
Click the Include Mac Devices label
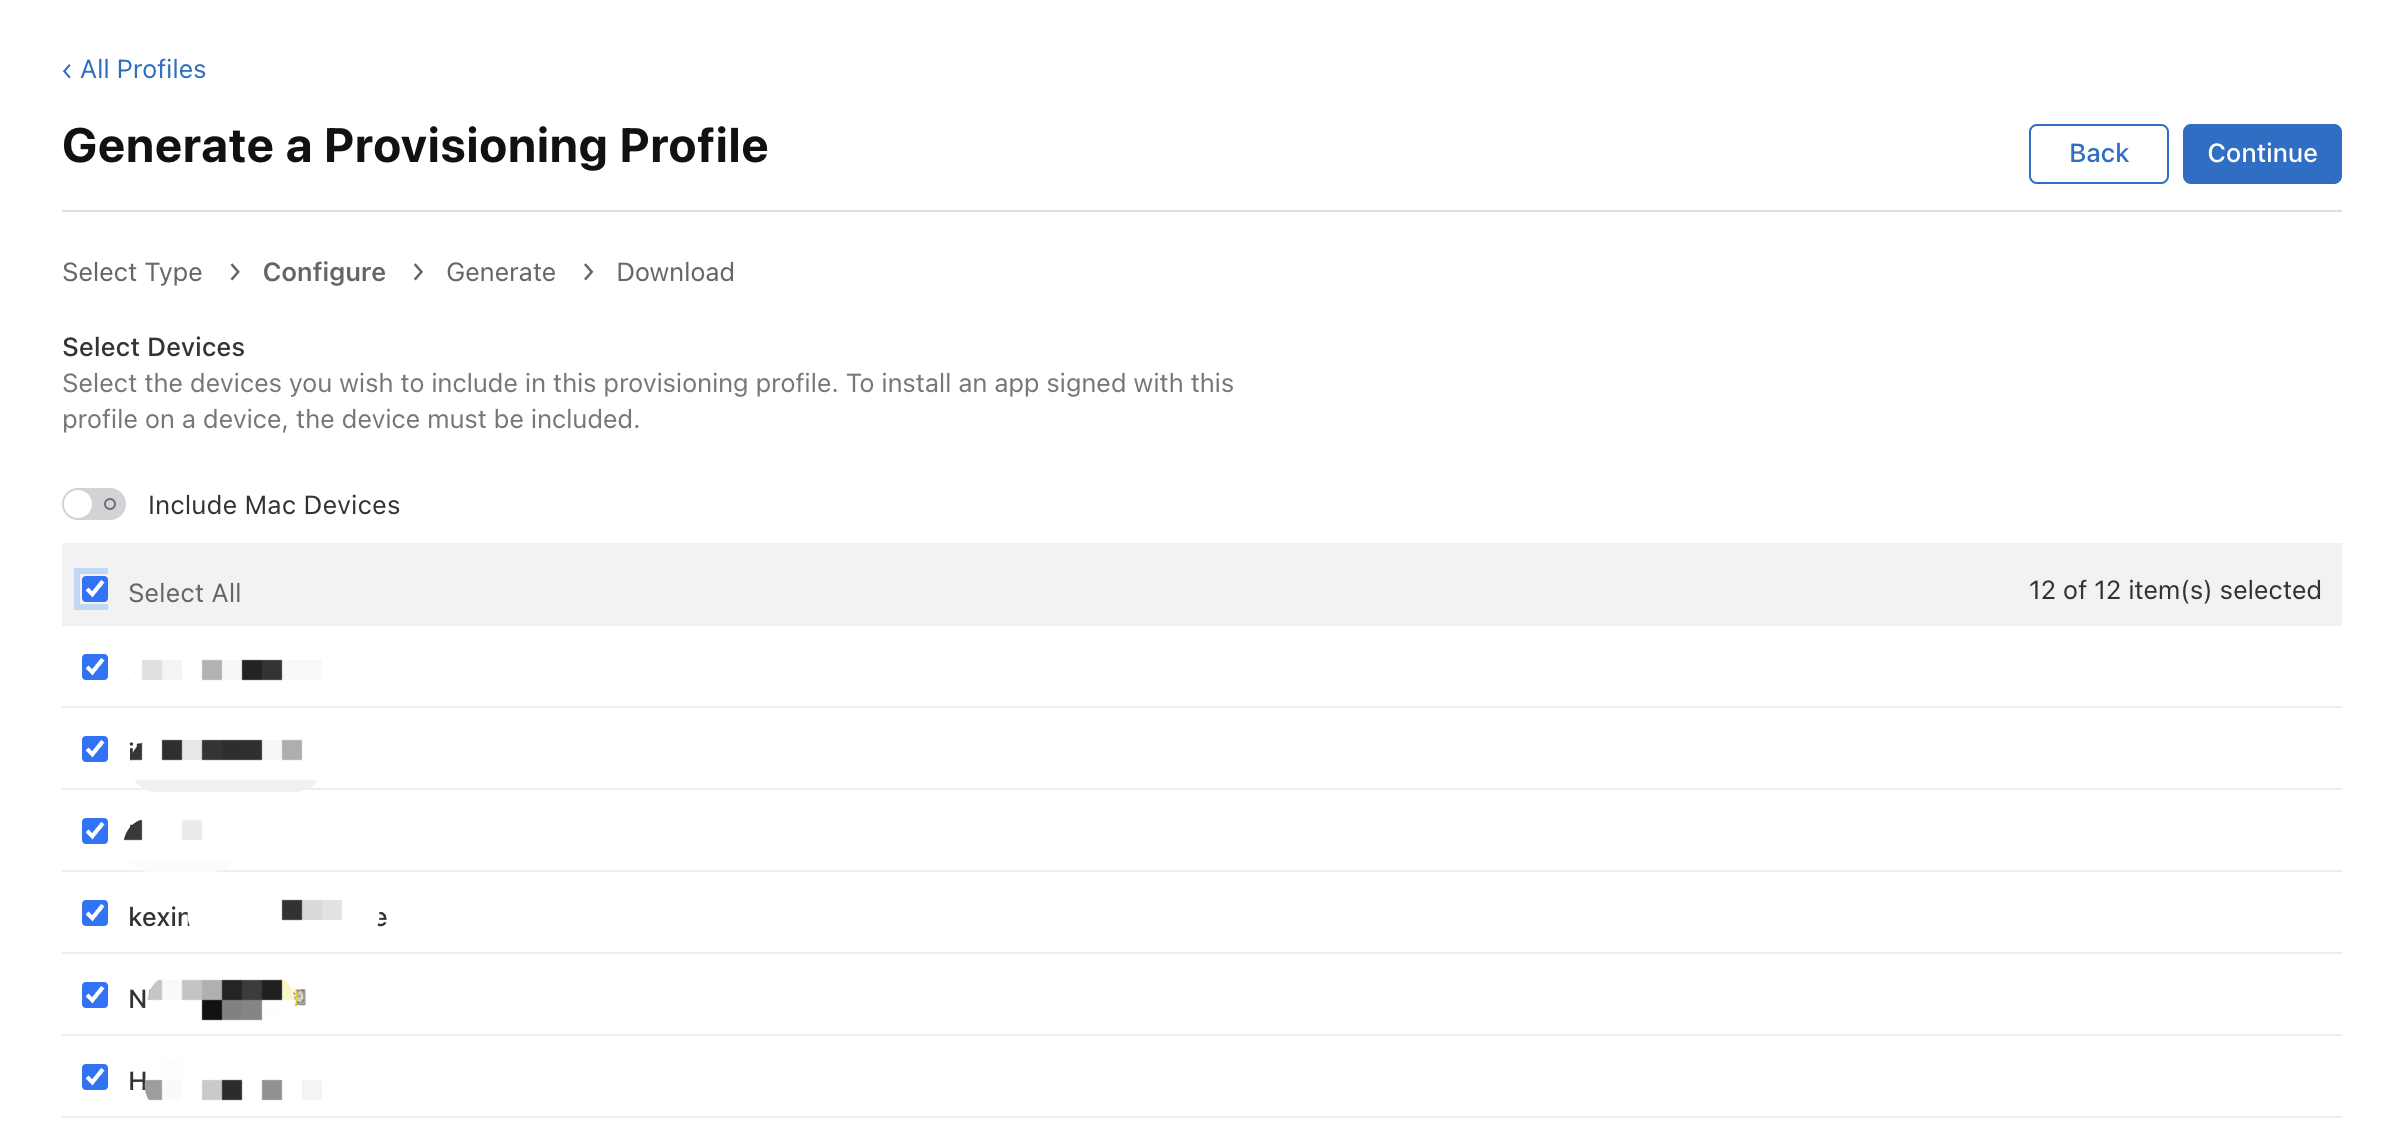point(274,505)
